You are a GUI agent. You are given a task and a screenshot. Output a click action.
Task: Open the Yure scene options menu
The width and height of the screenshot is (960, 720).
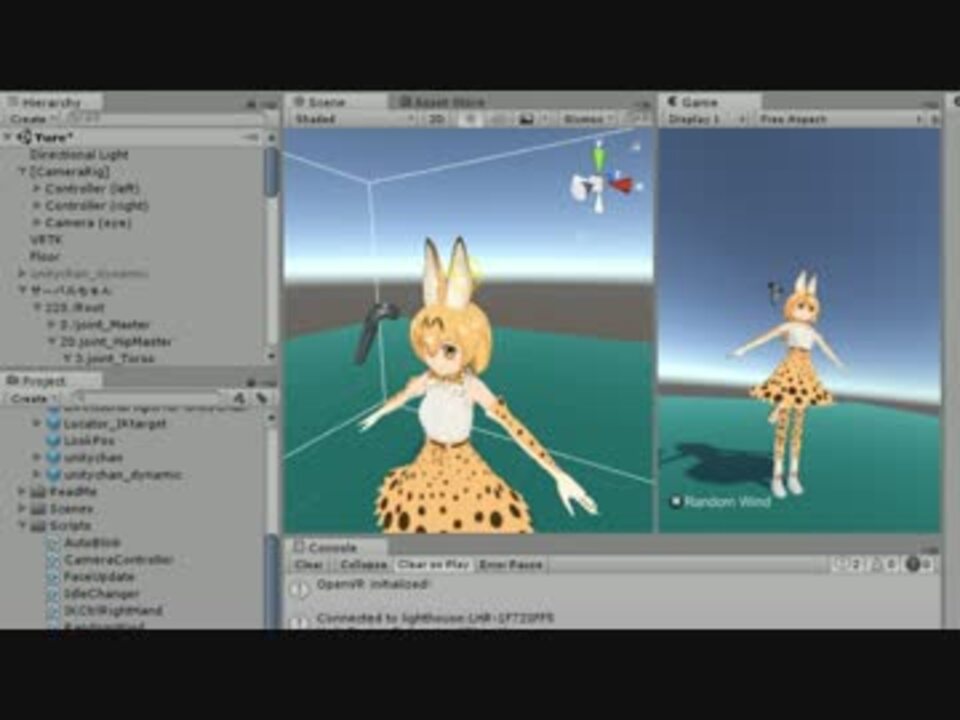(251, 137)
